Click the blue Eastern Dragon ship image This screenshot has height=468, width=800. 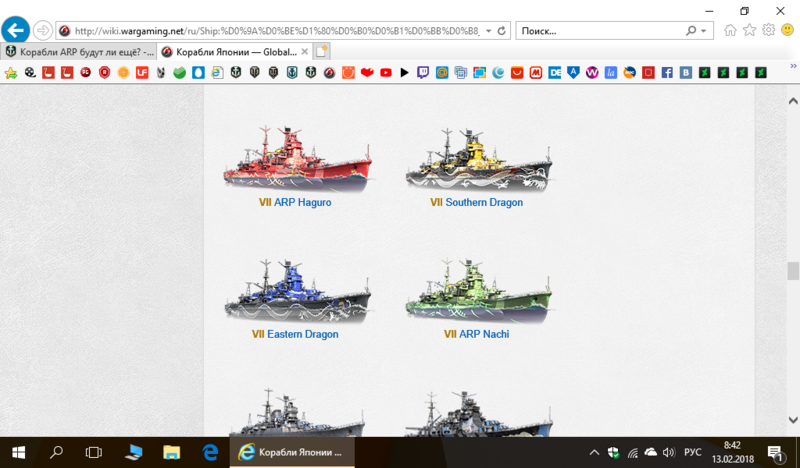(x=297, y=290)
